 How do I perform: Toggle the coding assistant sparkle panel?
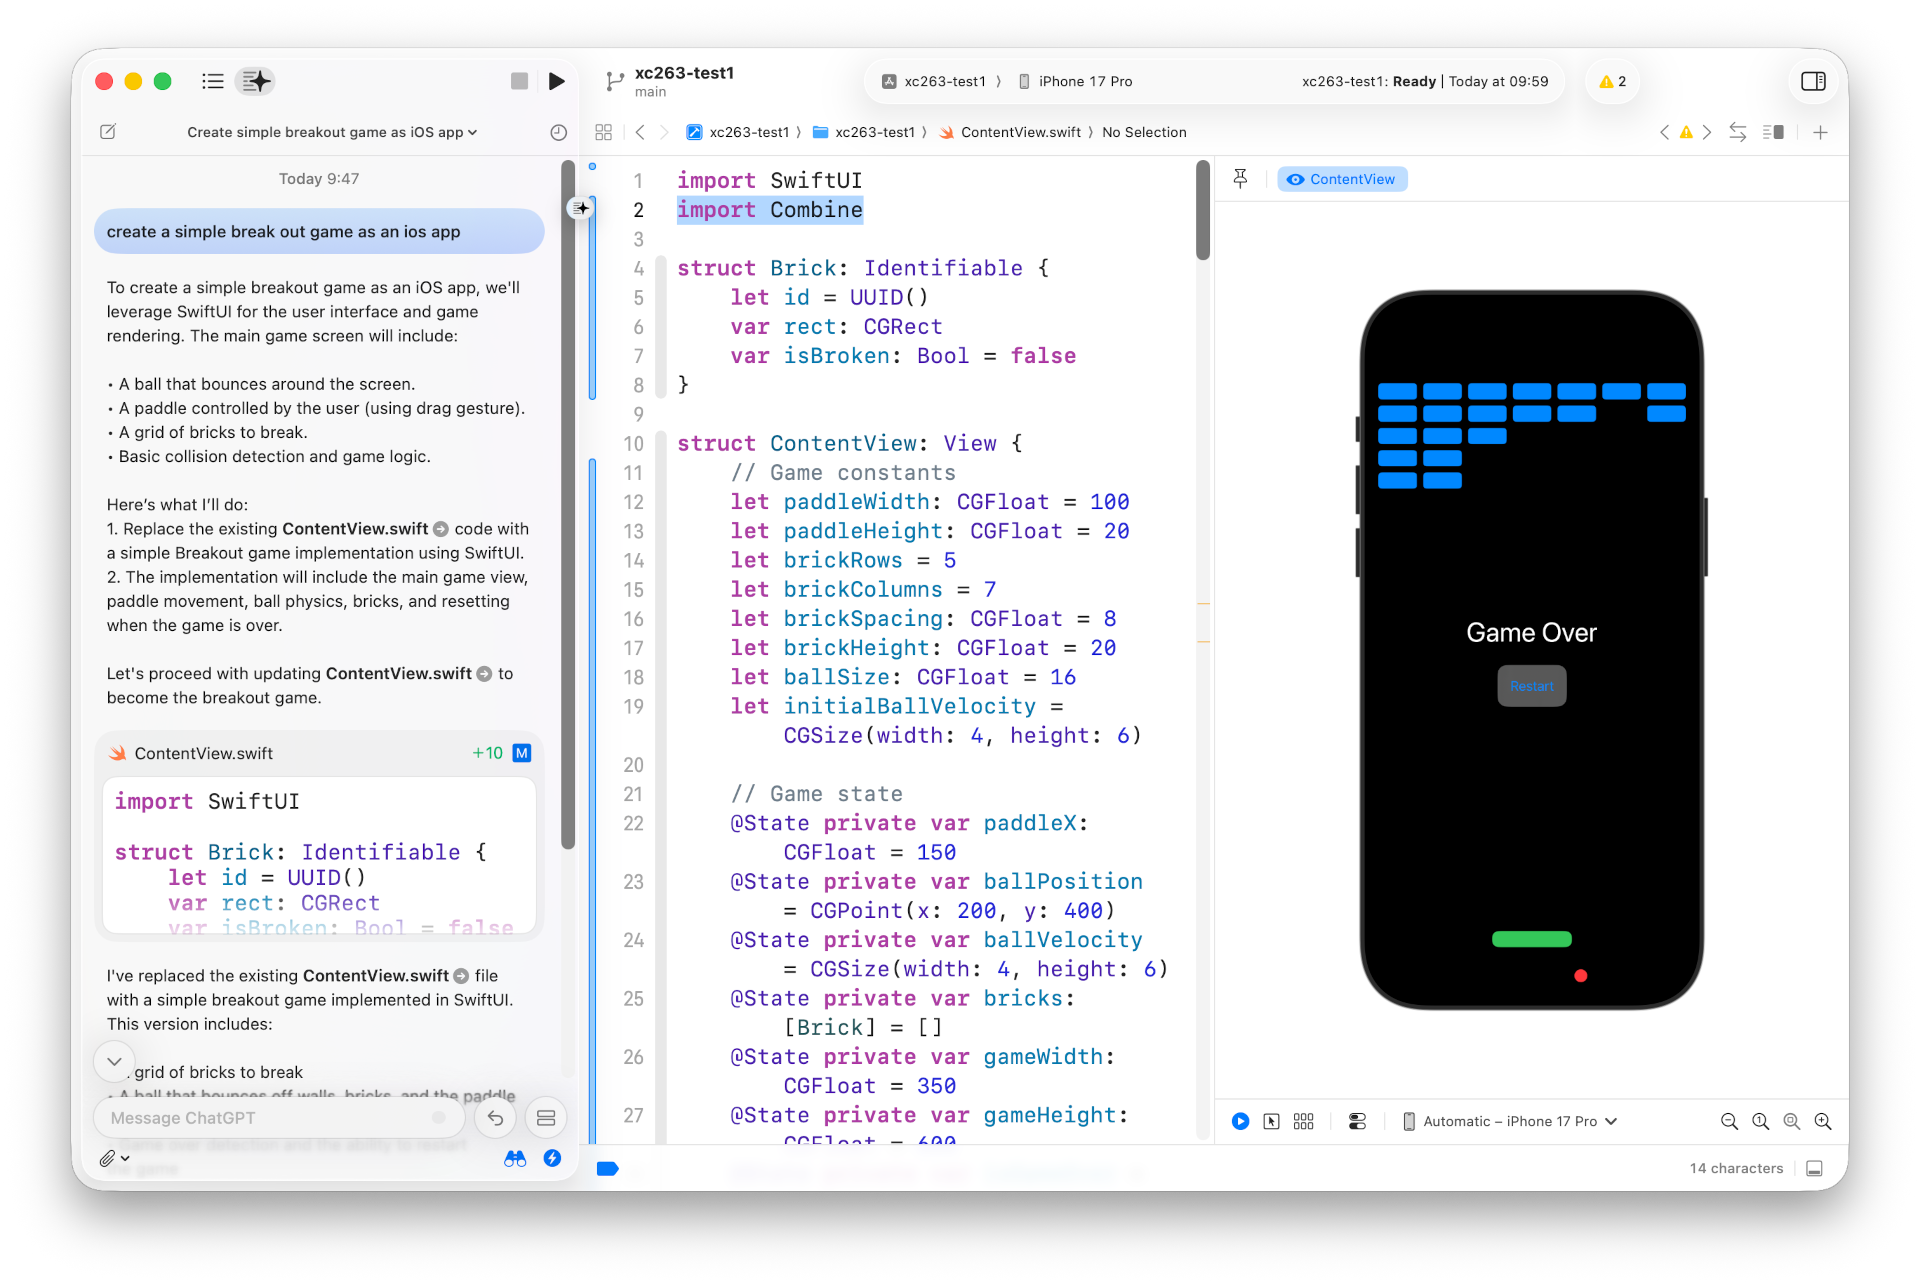pos(255,81)
